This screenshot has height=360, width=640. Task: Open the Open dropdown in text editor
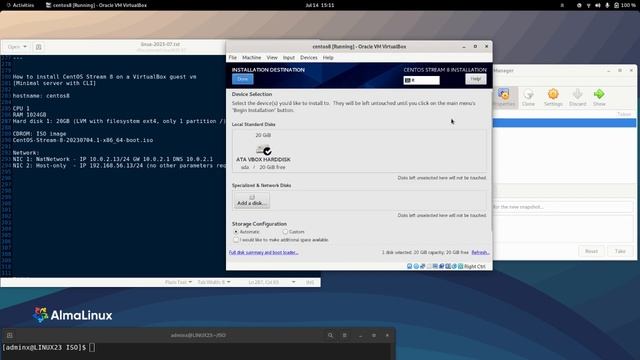(x=17, y=47)
